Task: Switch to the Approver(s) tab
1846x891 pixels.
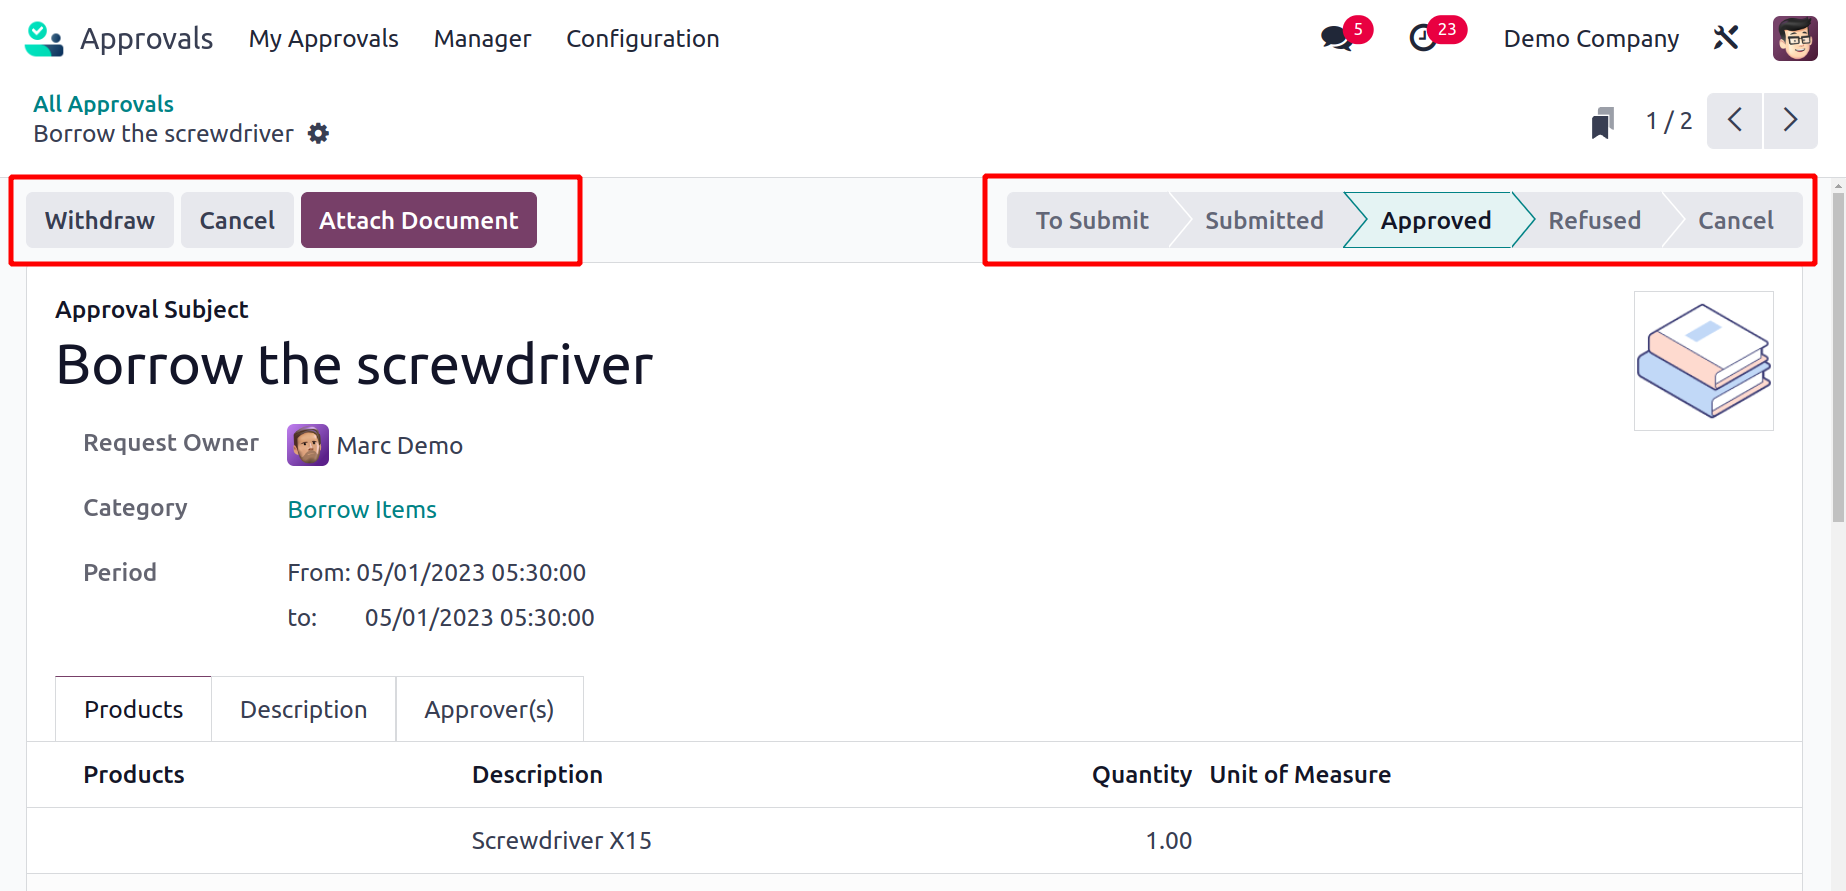Action: 488,709
